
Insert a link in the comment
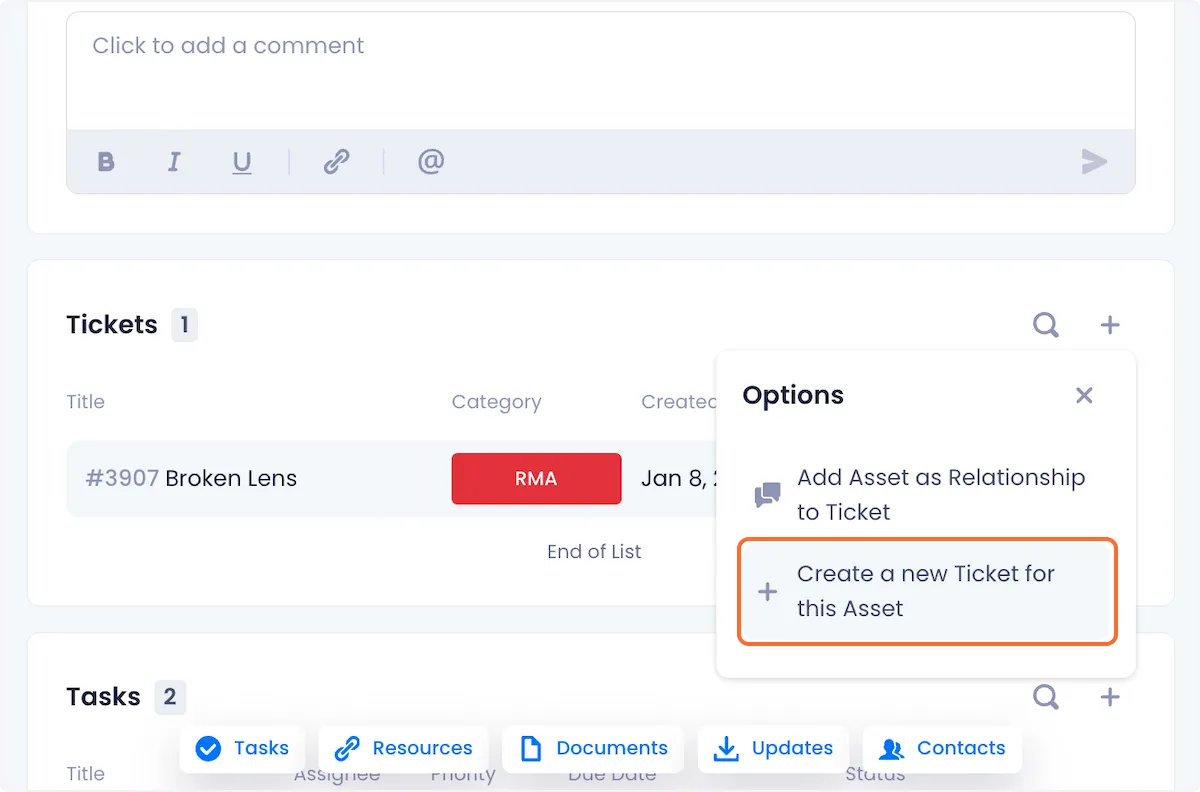click(x=337, y=162)
